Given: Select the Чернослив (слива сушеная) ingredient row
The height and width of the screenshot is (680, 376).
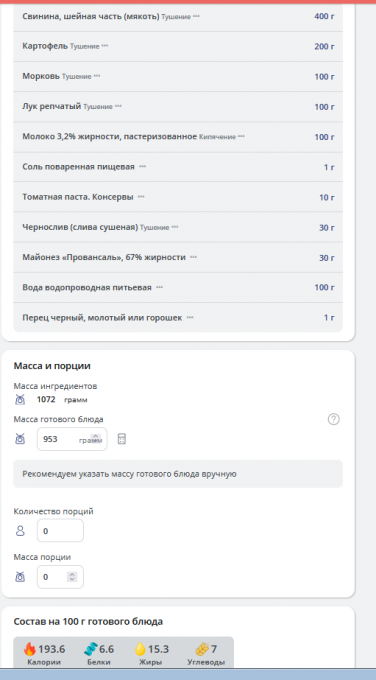Looking at the screenshot, I should click(x=178, y=227).
